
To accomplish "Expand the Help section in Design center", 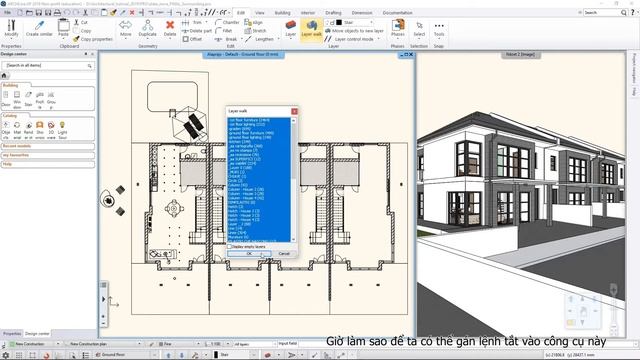I will click(x=48, y=164).
